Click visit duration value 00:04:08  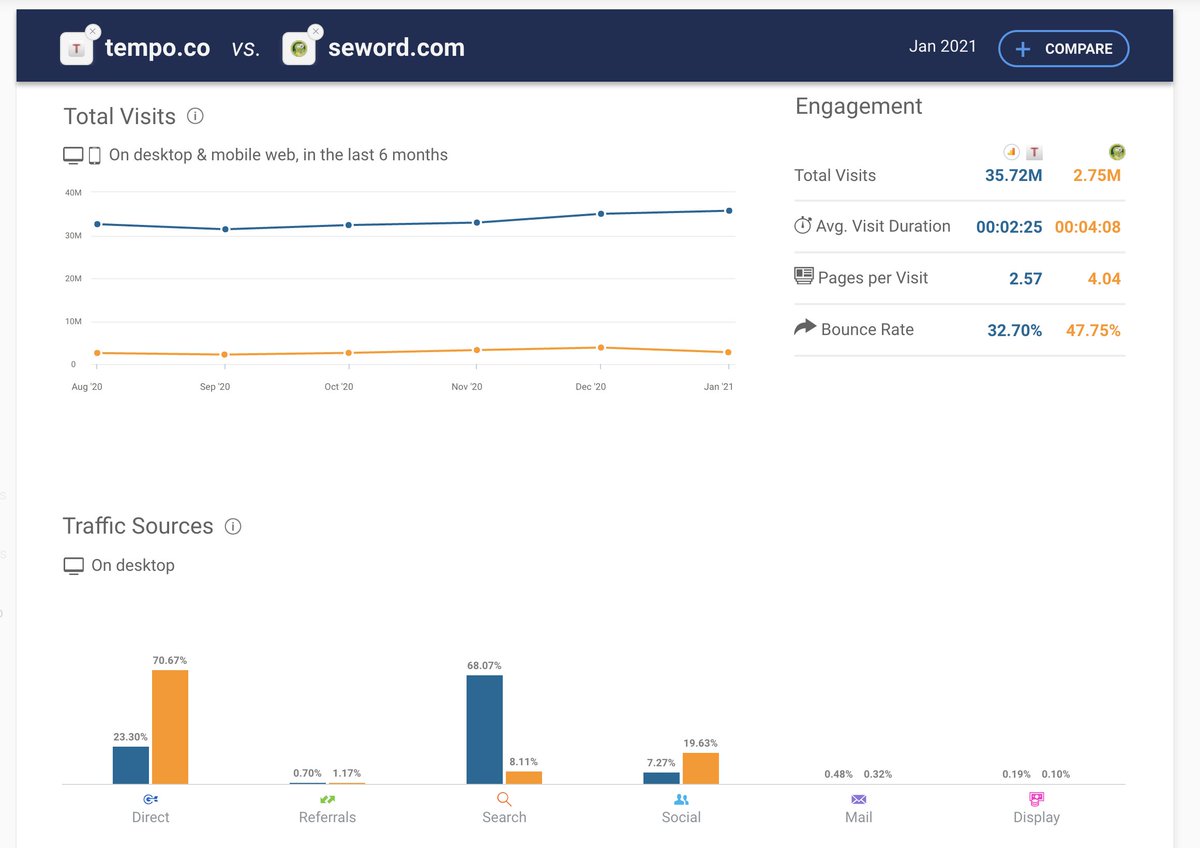pyautogui.click(x=1088, y=227)
